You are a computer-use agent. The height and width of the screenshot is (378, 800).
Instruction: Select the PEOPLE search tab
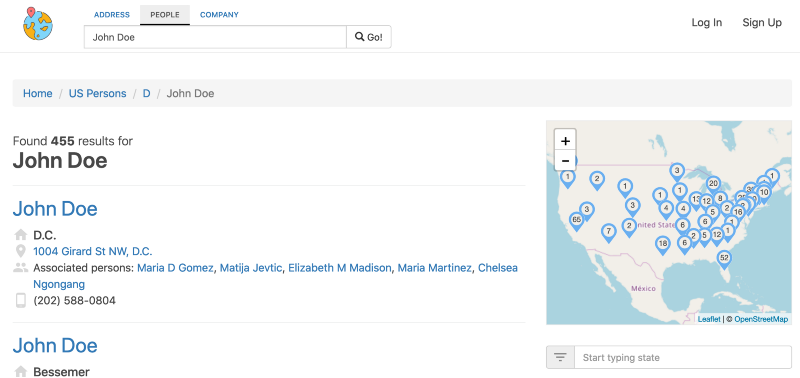point(165,15)
